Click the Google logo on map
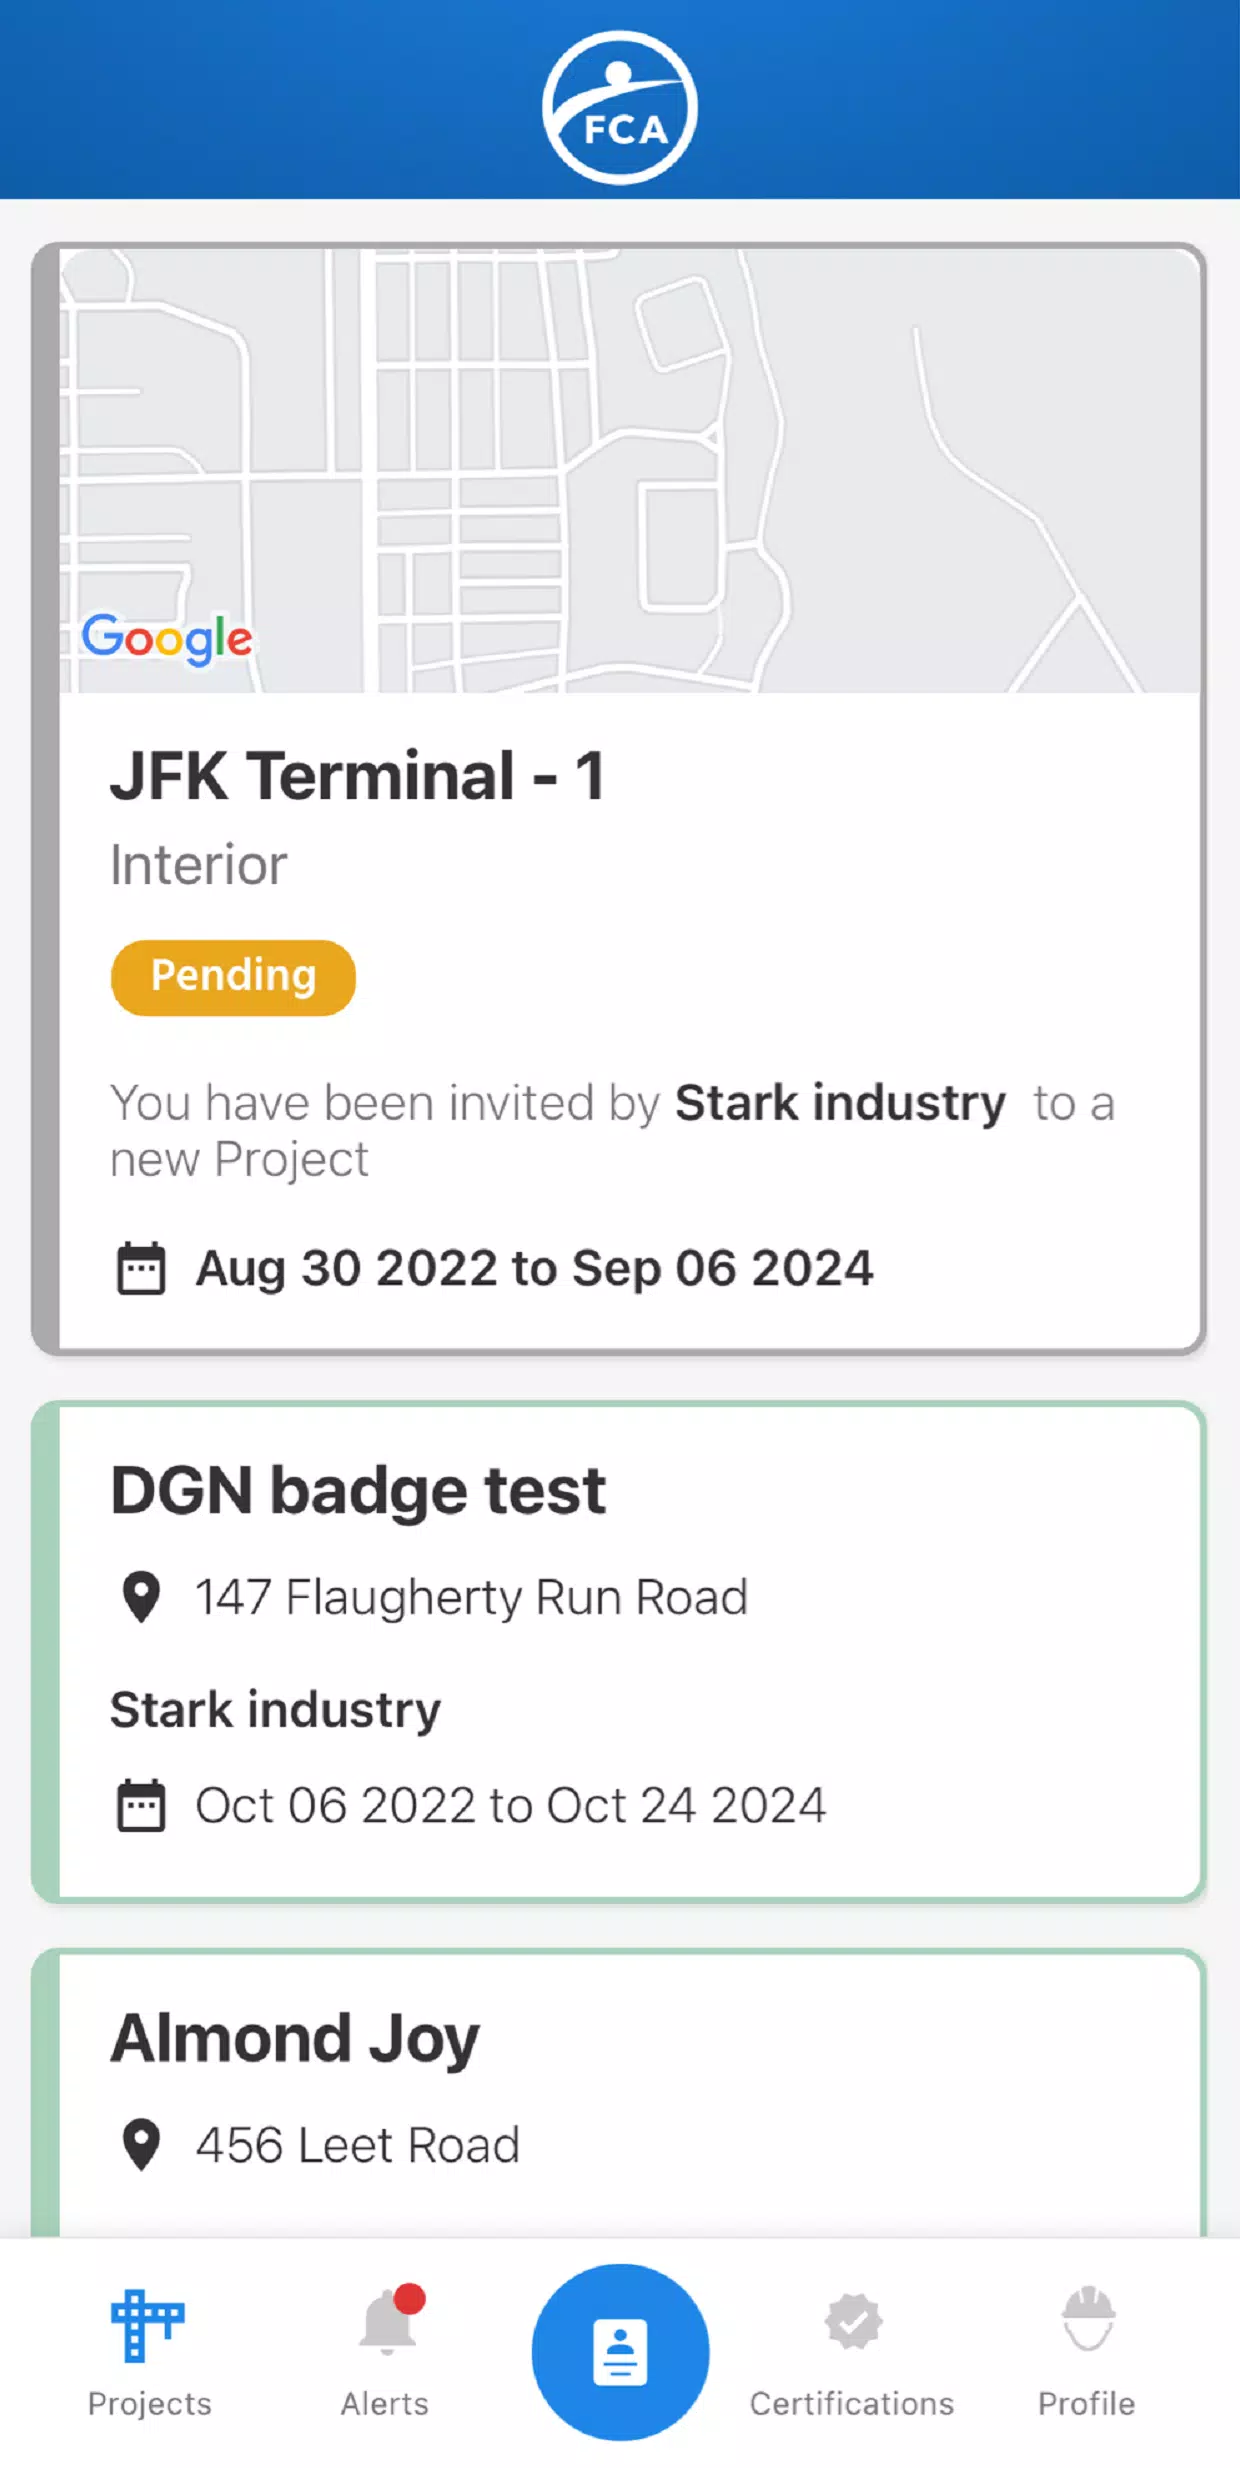 coord(167,638)
